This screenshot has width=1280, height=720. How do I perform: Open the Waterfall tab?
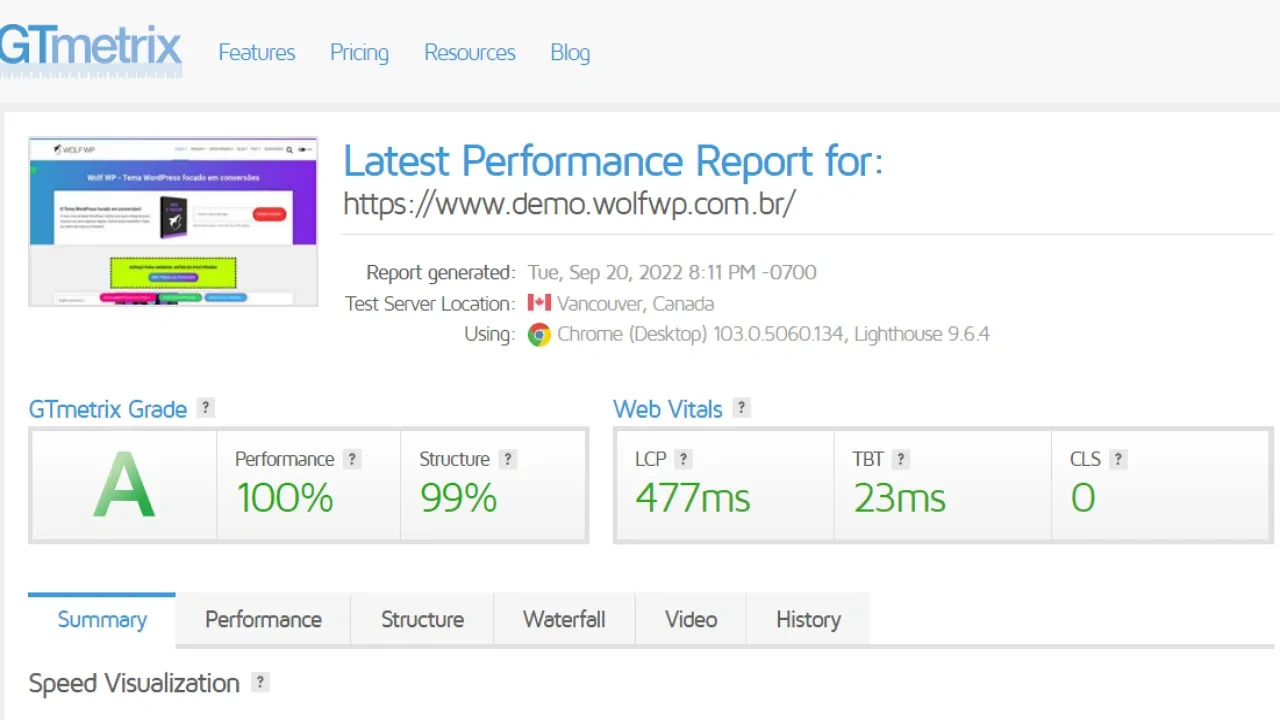(x=564, y=620)
